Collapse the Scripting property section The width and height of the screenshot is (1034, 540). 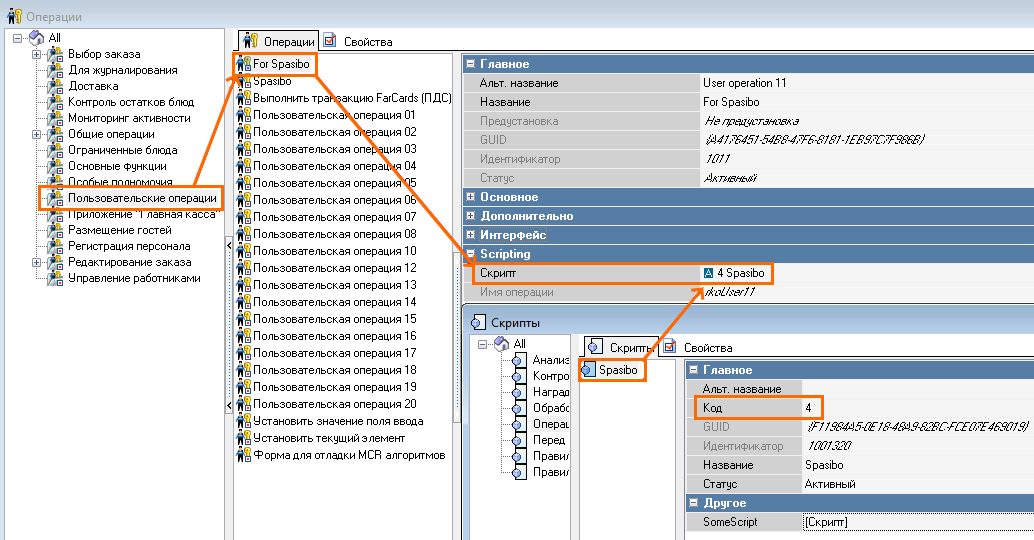pyautogui.click(x=471, y=254)
